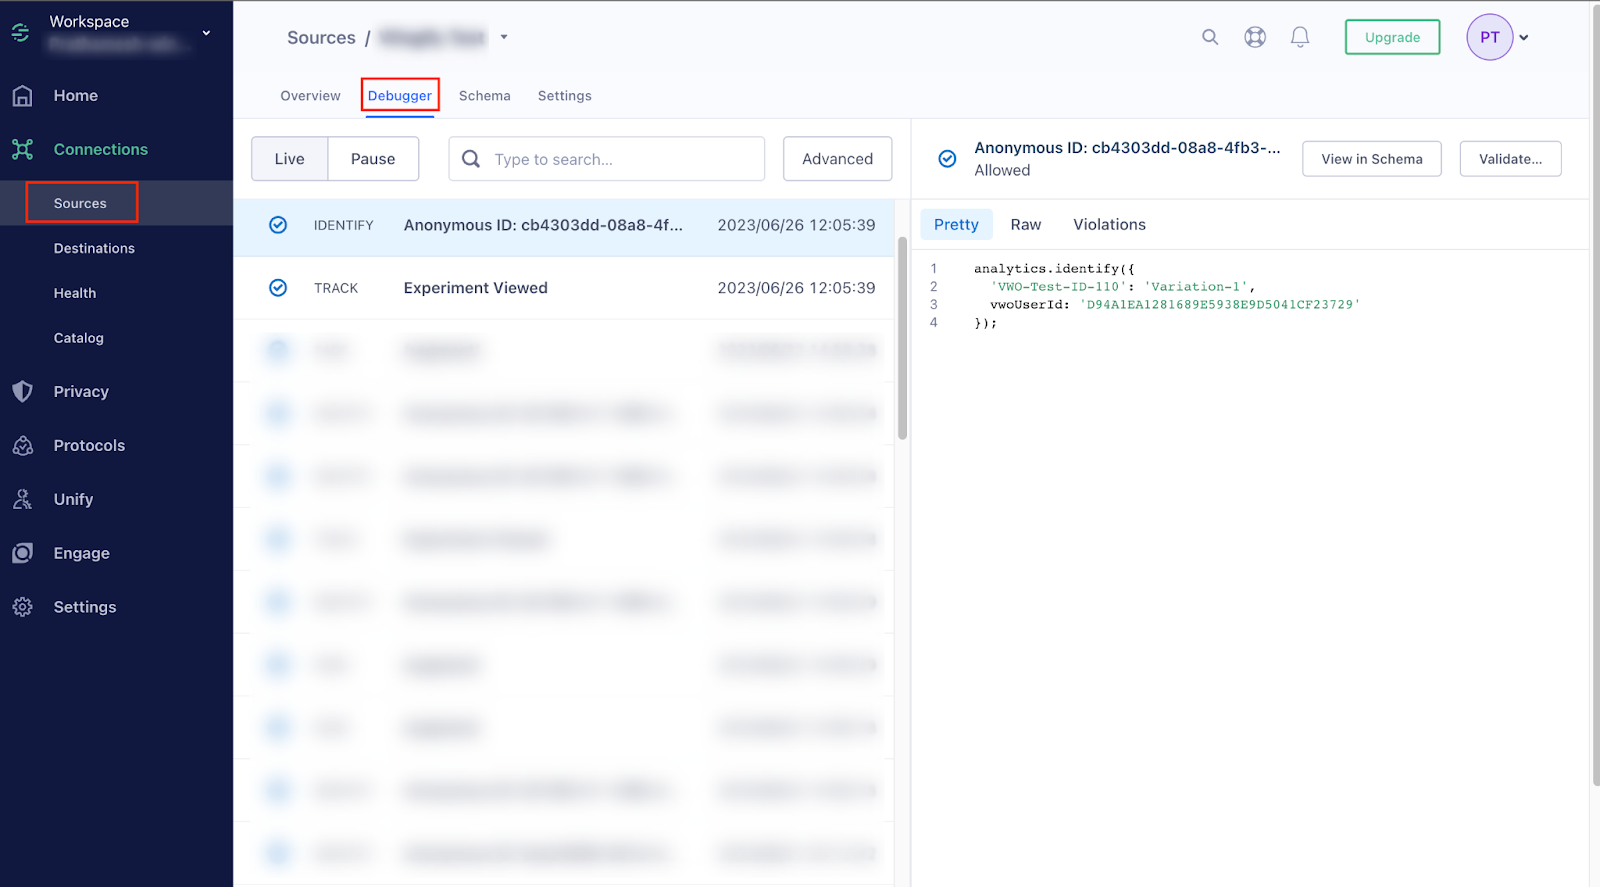Open Engage menu label
The image size is (1600, 887).
[82, 553]
